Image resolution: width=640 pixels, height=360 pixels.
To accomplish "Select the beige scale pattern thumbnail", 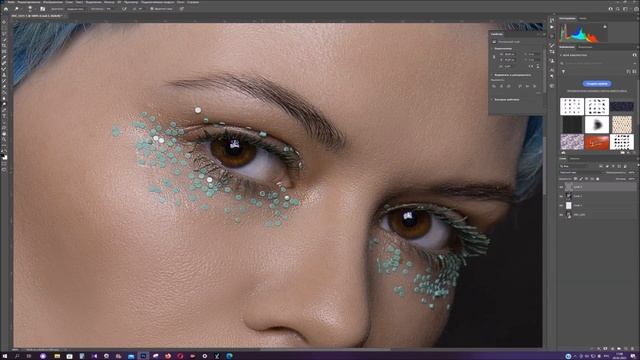I will (x=622, y=124).
